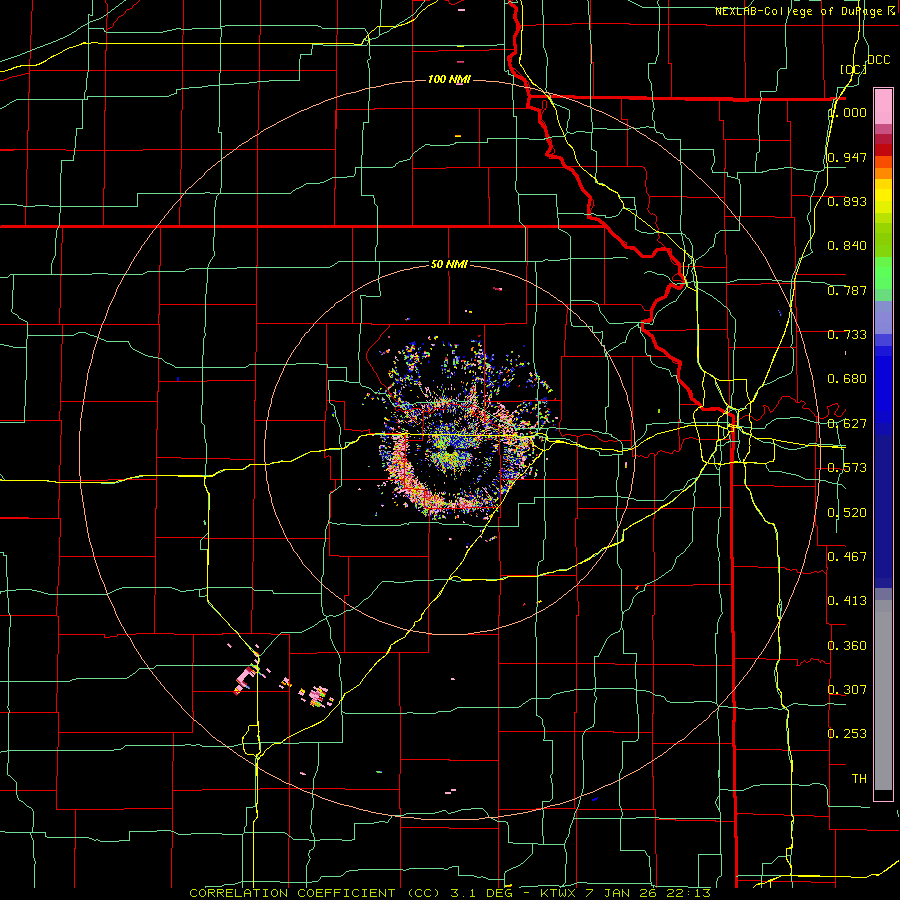900x900 pixels.
Task: Click the Correlation Coefficient product title caption
Action: point(450,893)
